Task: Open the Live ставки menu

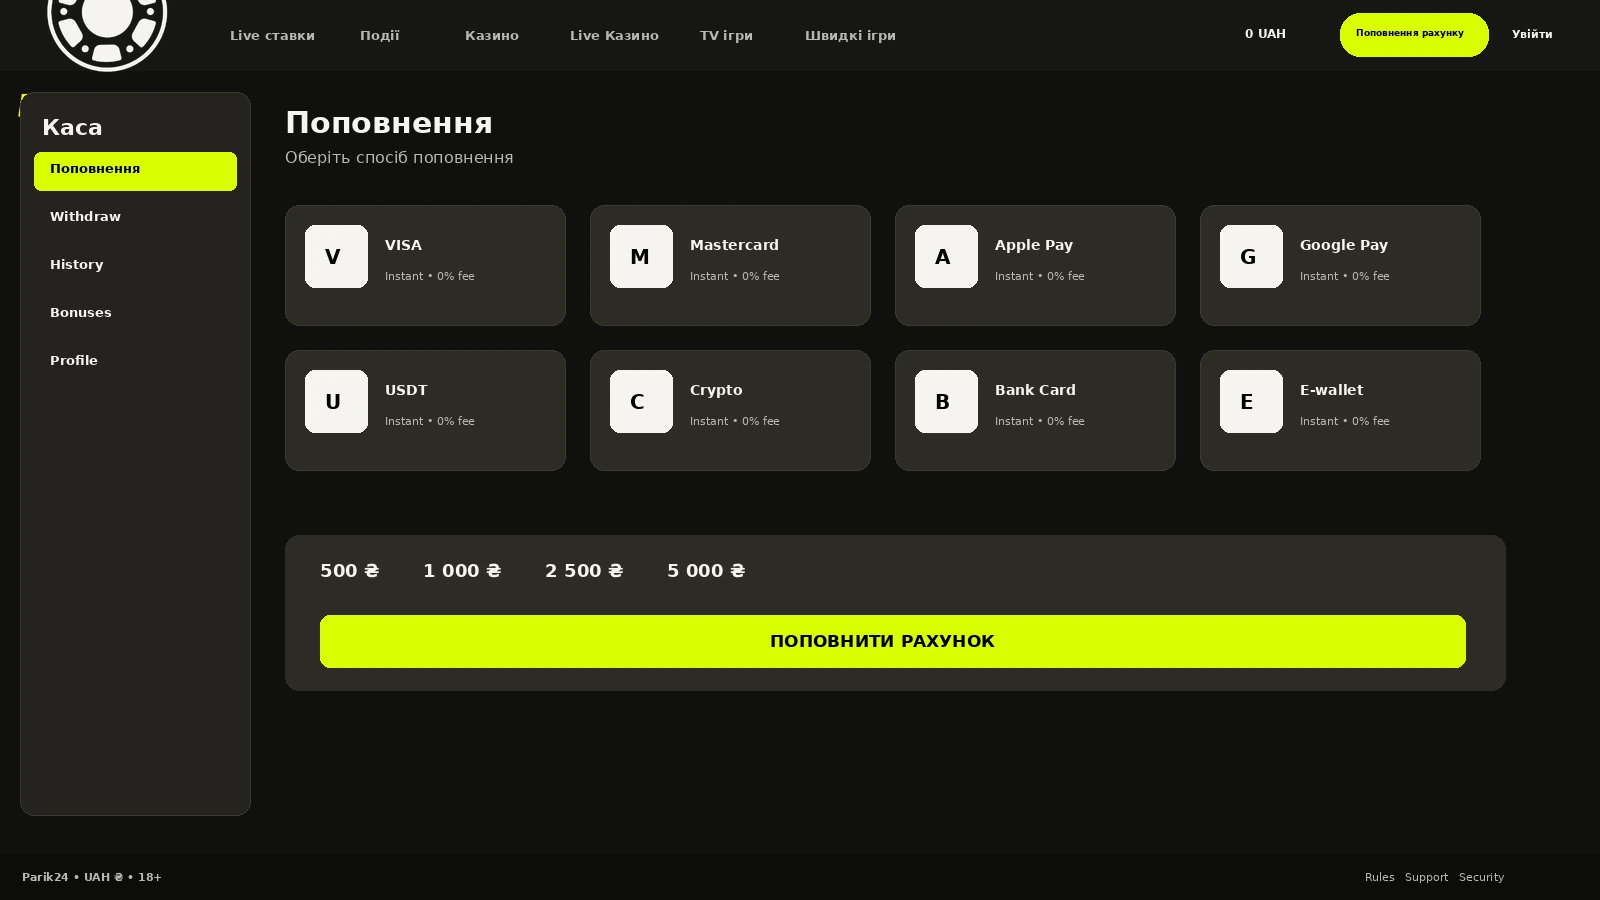Action: 272,36
